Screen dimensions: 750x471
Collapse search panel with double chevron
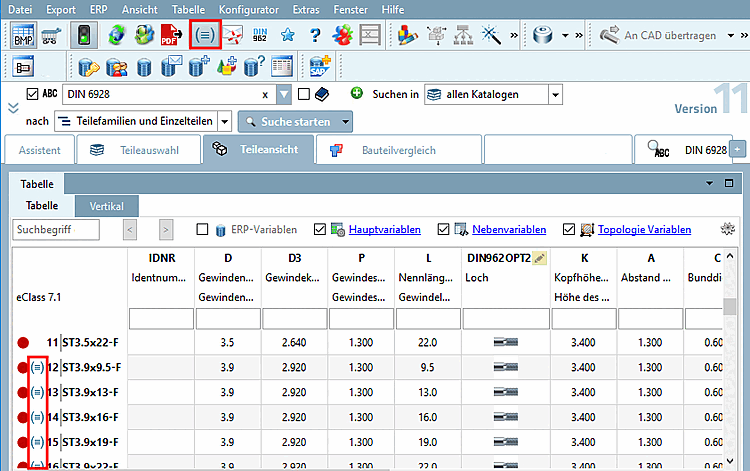[x=13, y=108]
